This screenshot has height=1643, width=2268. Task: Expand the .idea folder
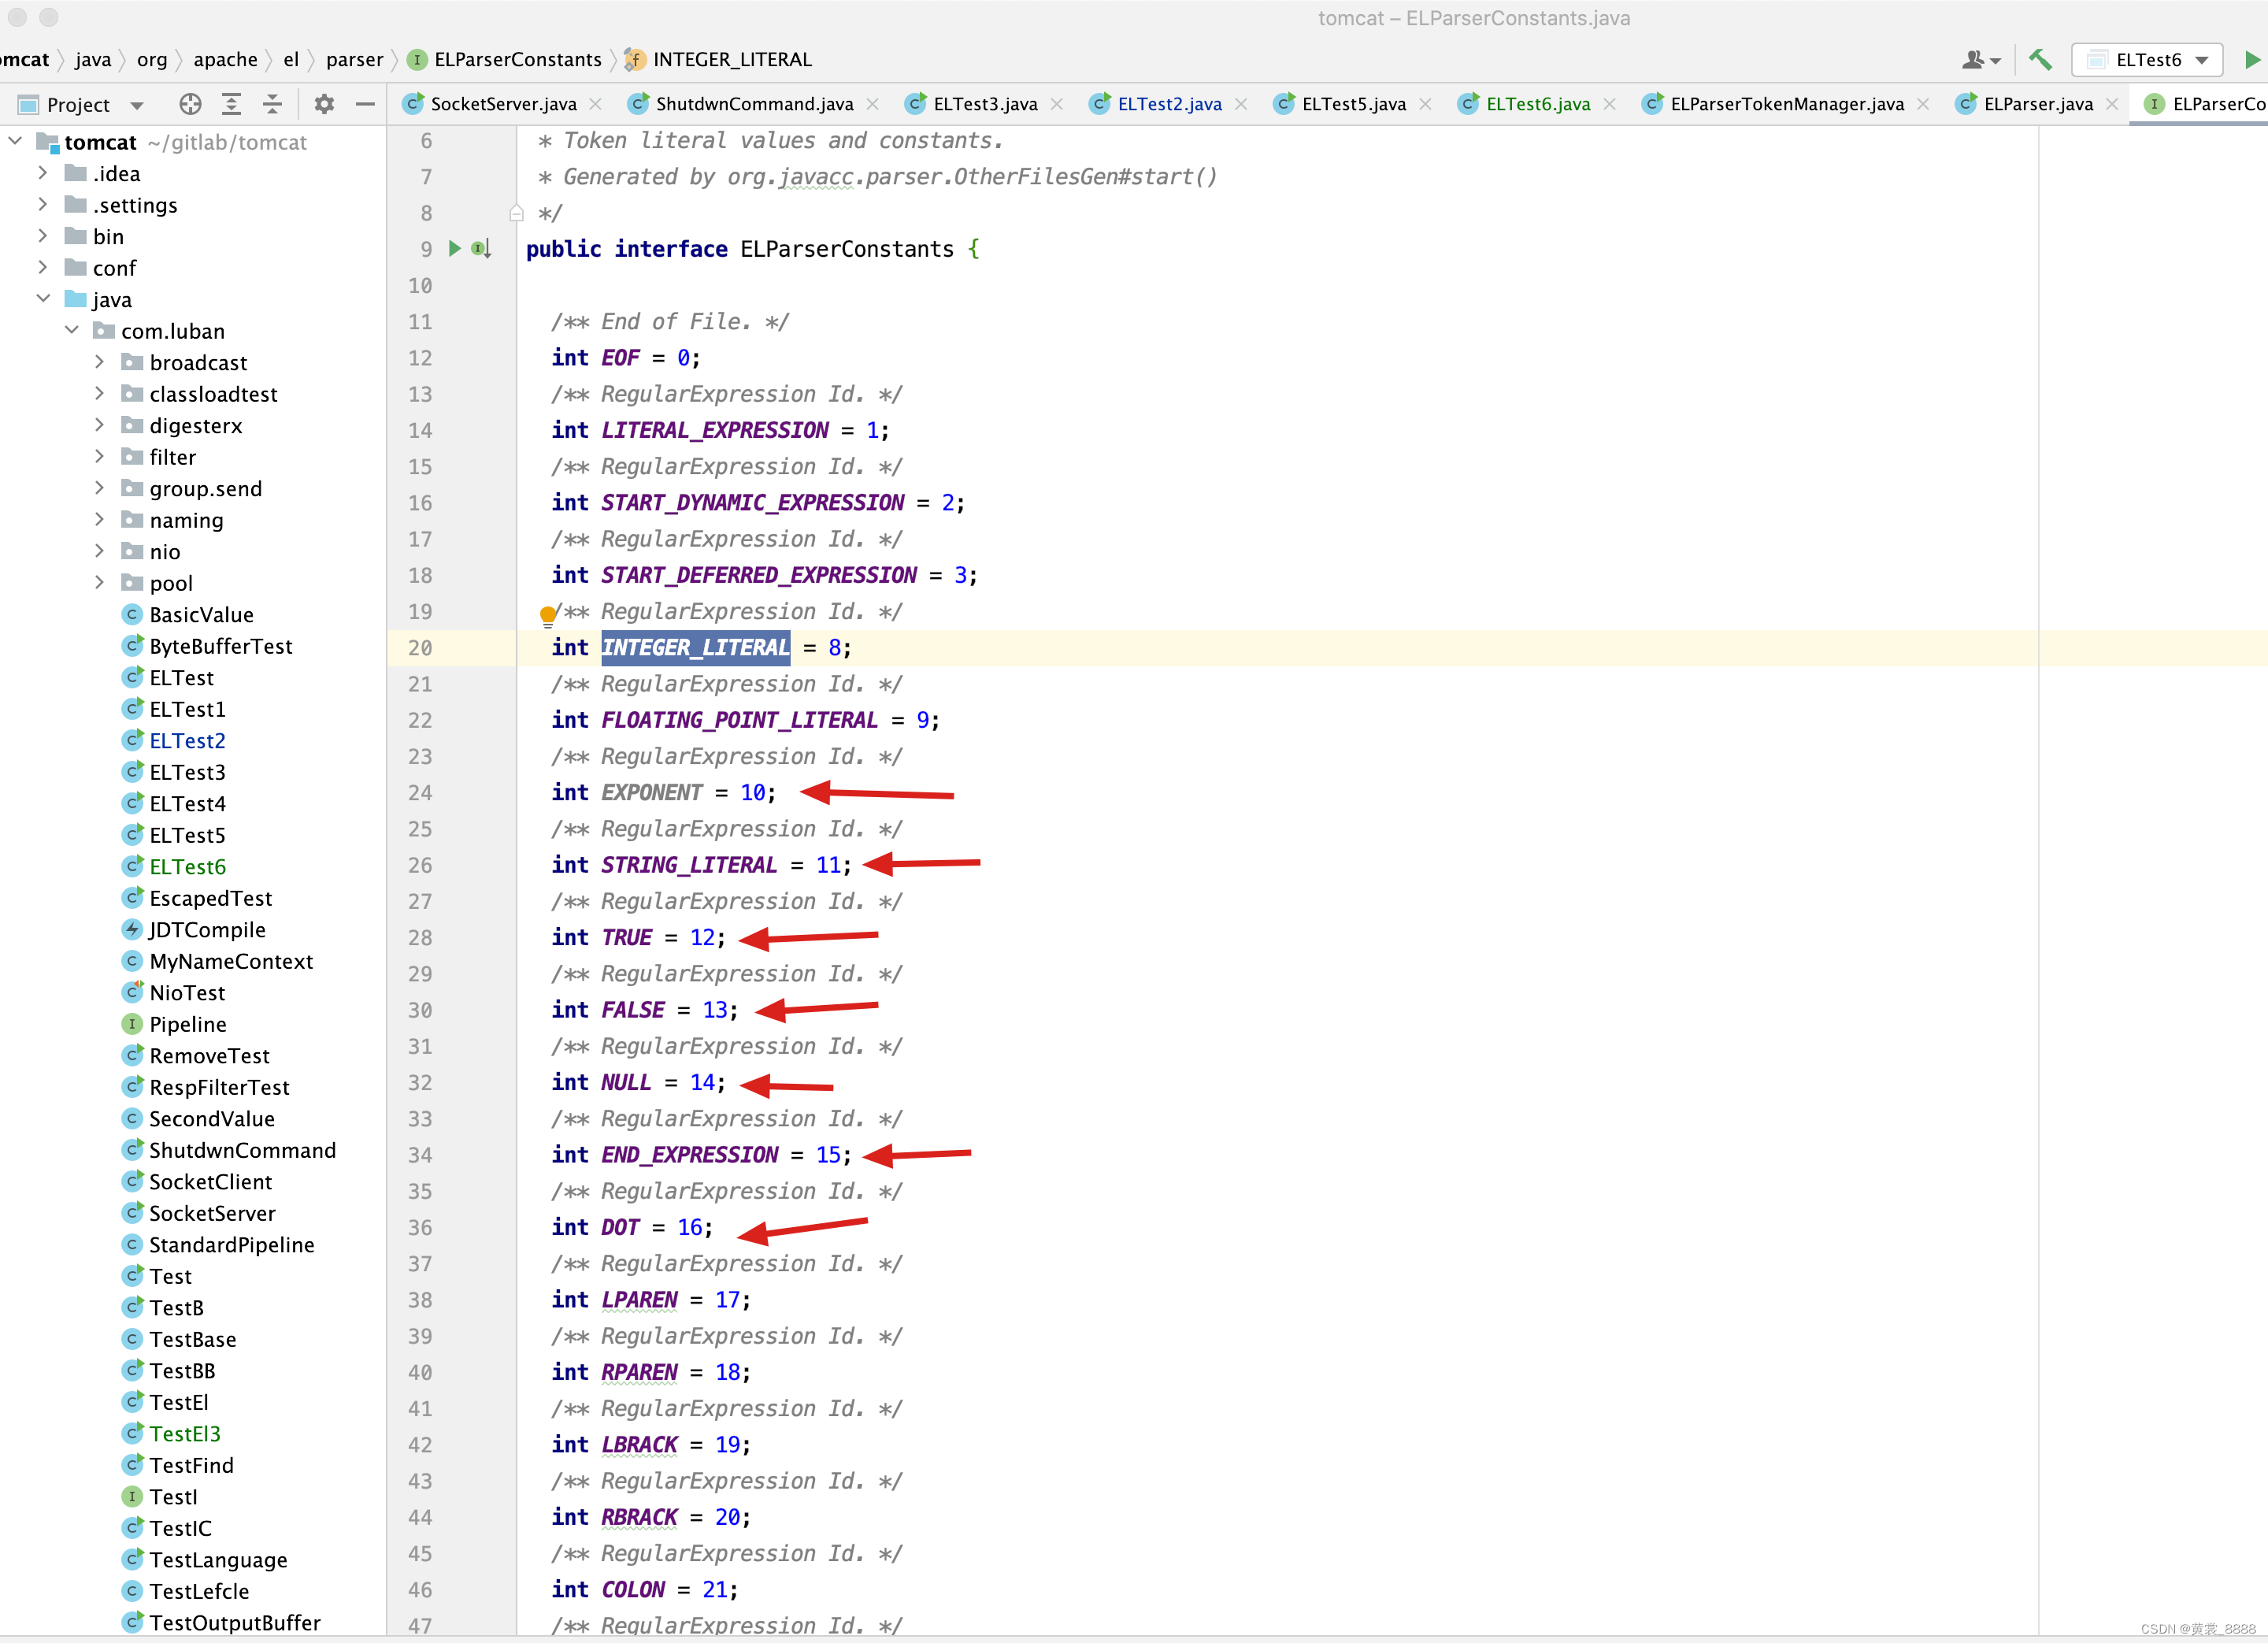[43, 173]
